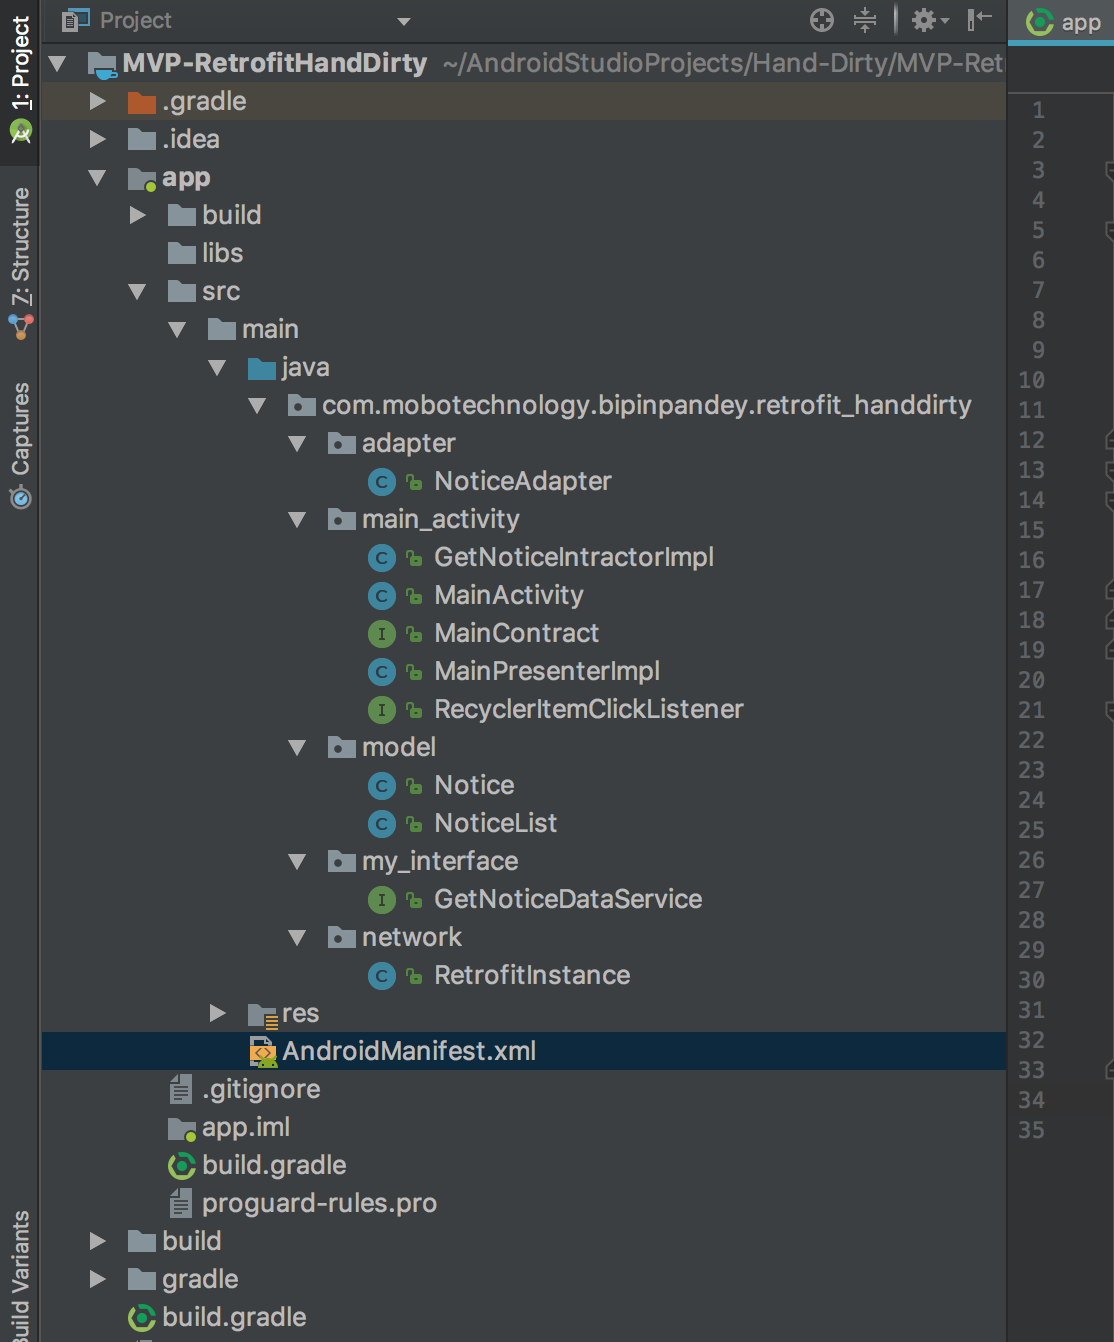
Task: Select the proguard-rules.pro file
Action: [319, 1203]
